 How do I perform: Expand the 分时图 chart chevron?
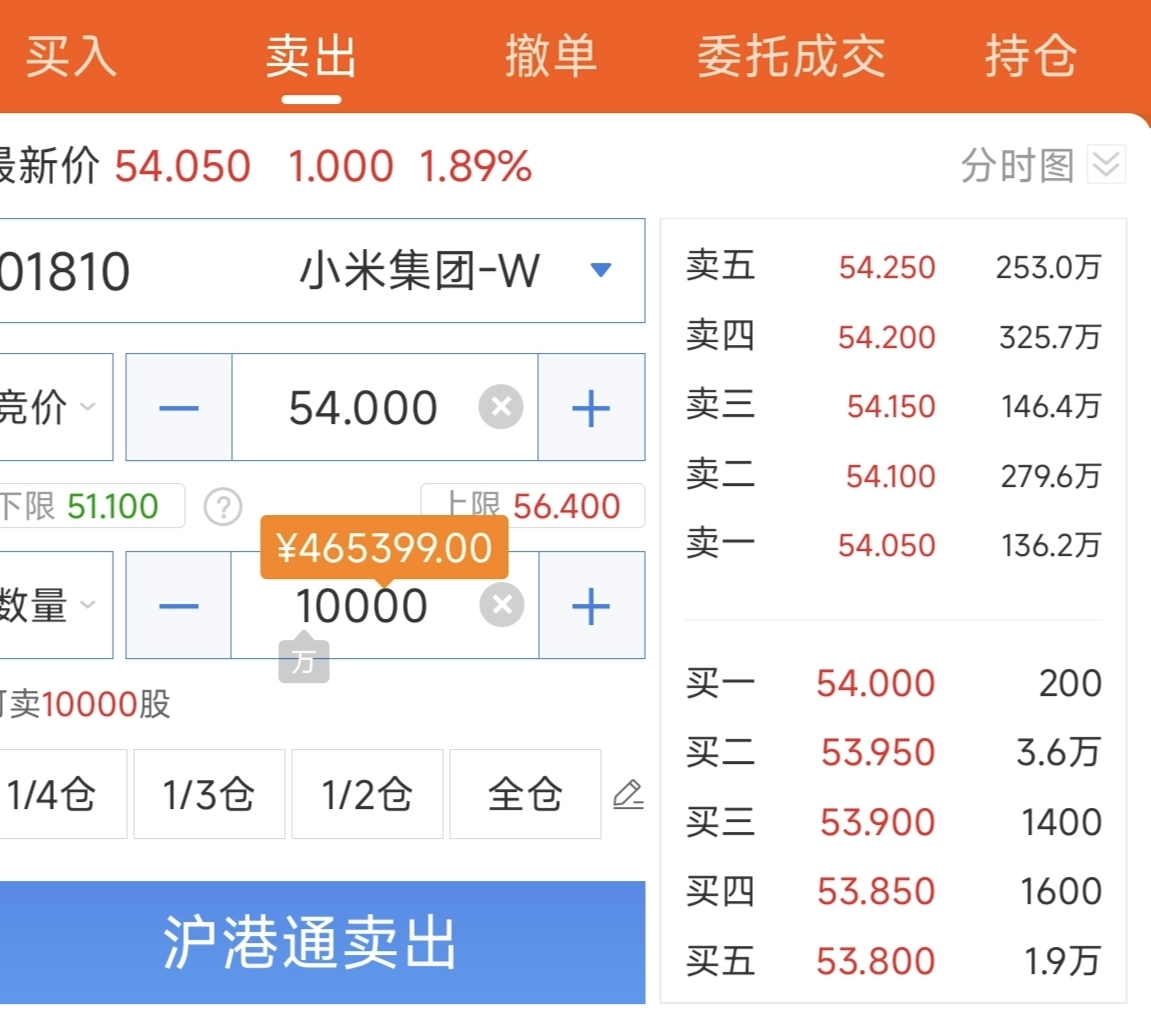pos(1105,164)
